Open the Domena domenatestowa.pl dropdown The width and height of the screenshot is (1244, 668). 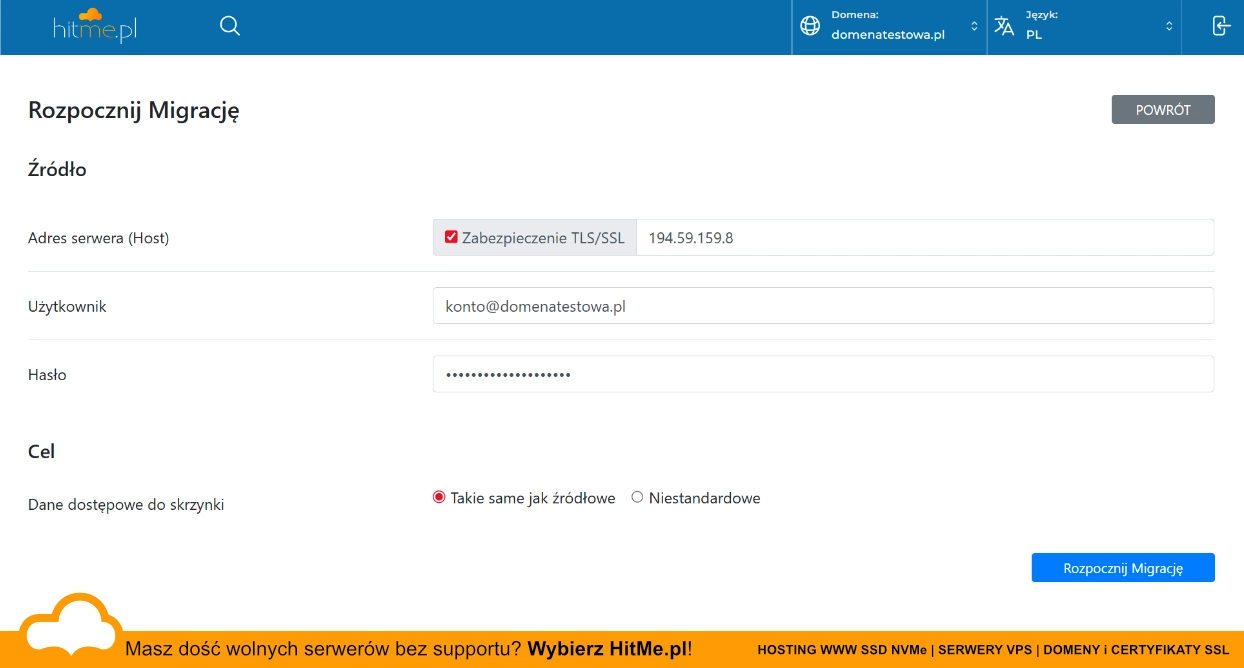click(x=889, y=27)
